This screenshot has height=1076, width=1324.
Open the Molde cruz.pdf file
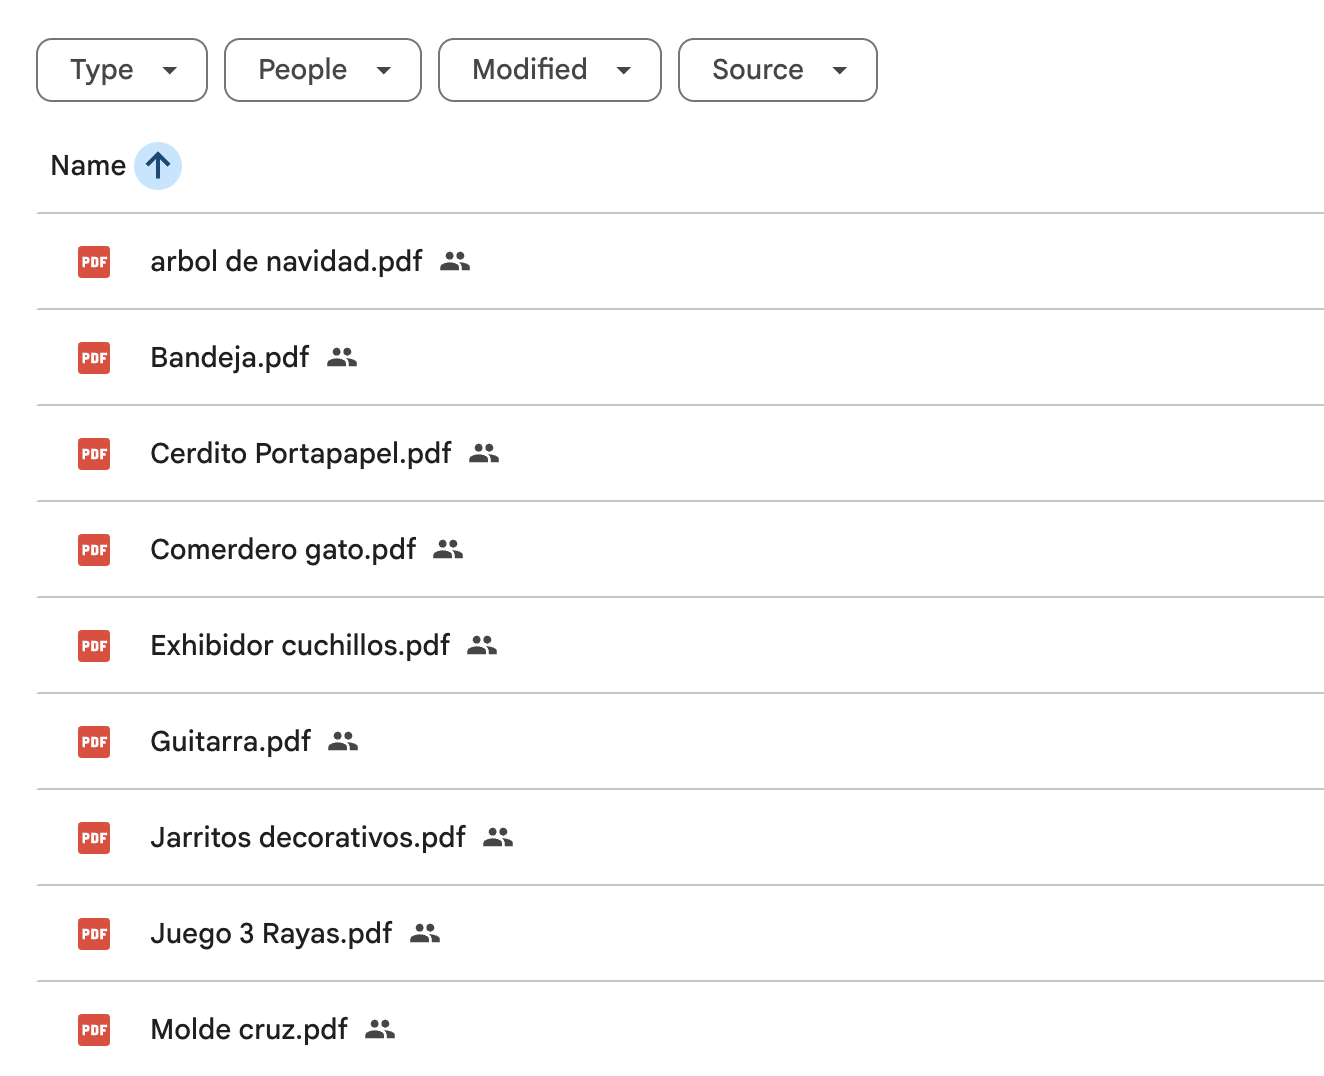[249, 1030]
